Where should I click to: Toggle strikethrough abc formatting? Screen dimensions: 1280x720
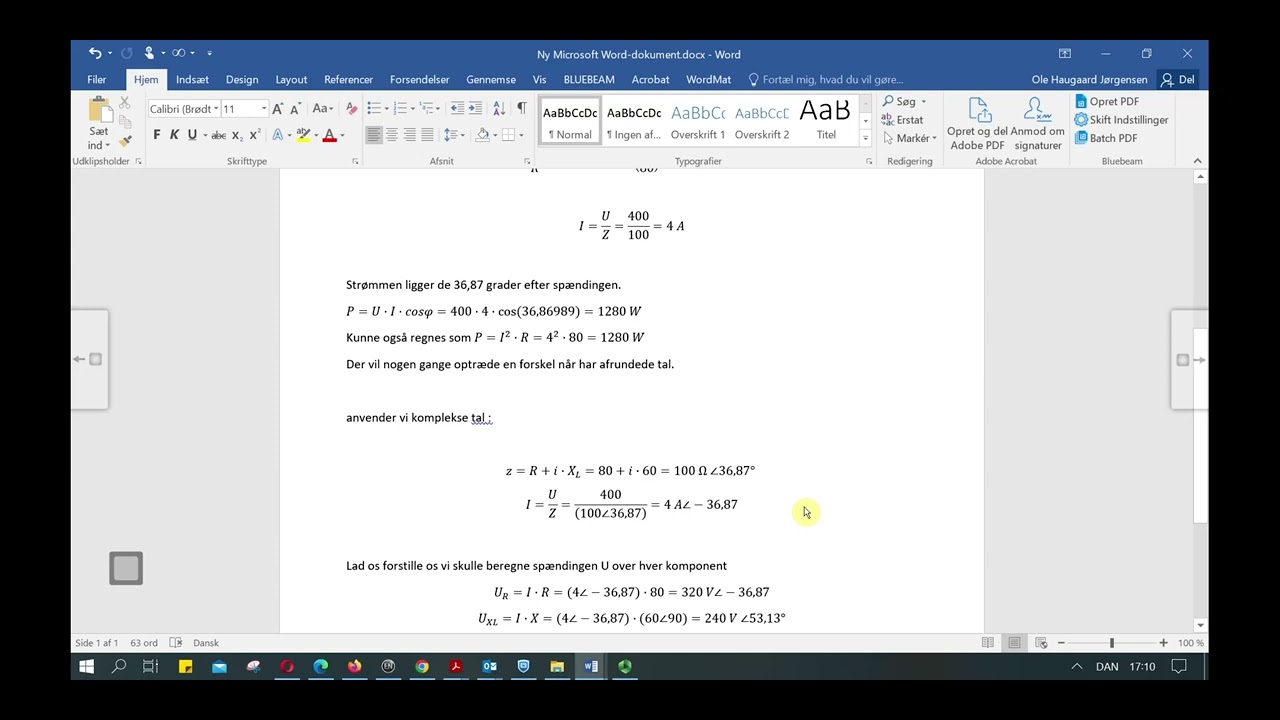(x=218, y=135)
